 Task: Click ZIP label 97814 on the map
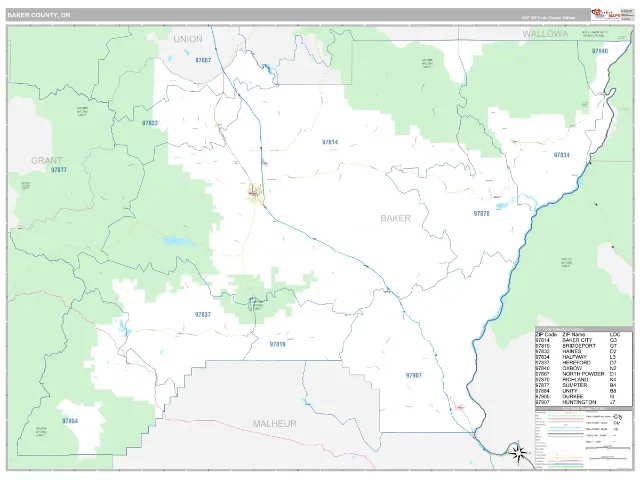(x=330, y=142)
